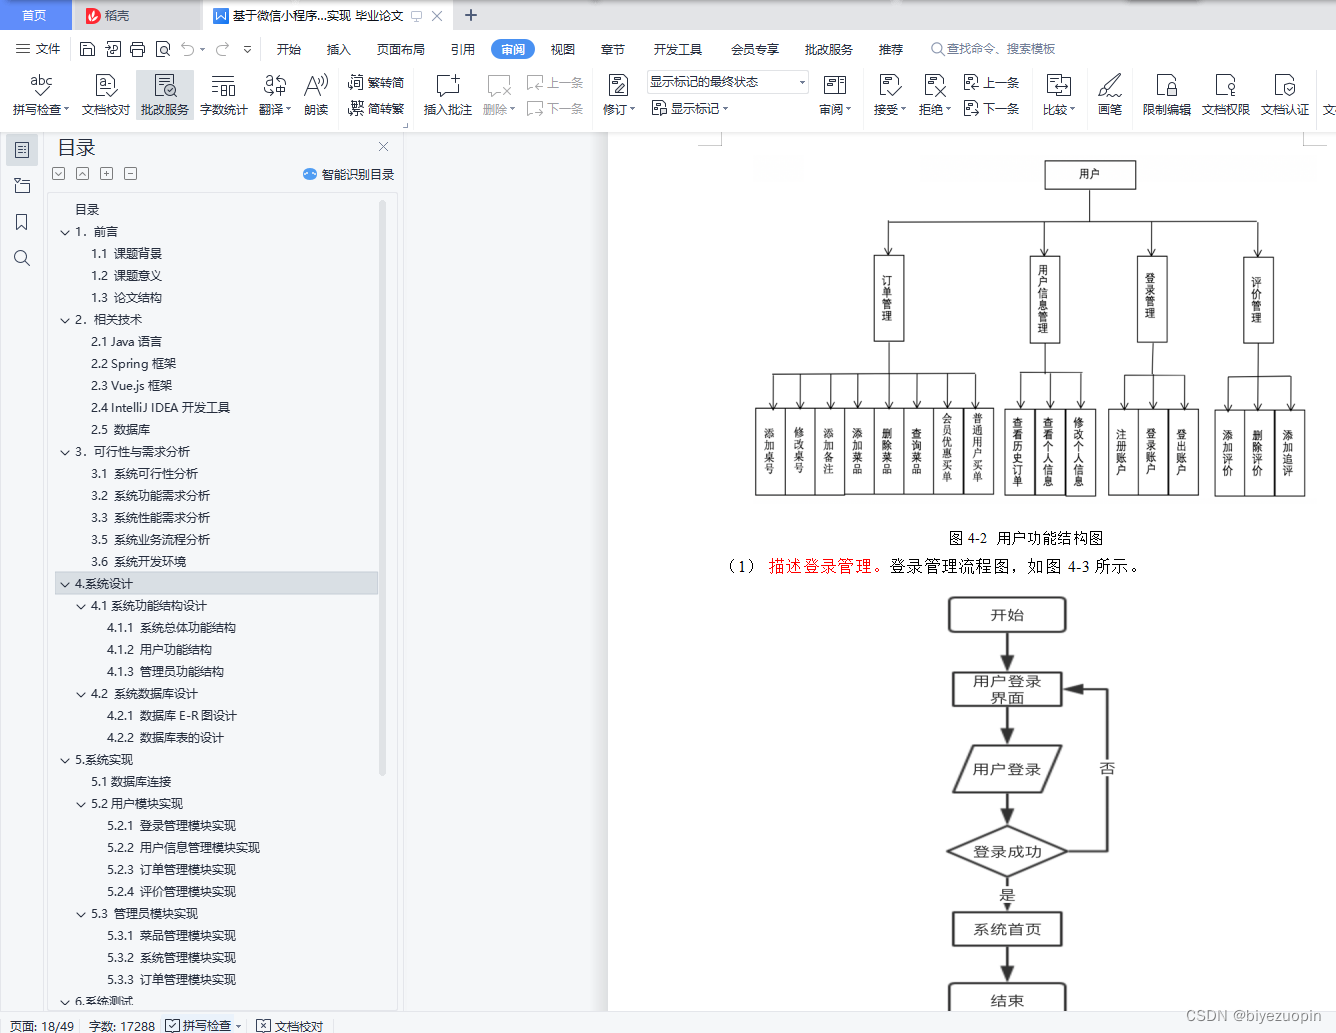Open 文档权限 document permission

pyautogui.click(x=1226, y=95)
